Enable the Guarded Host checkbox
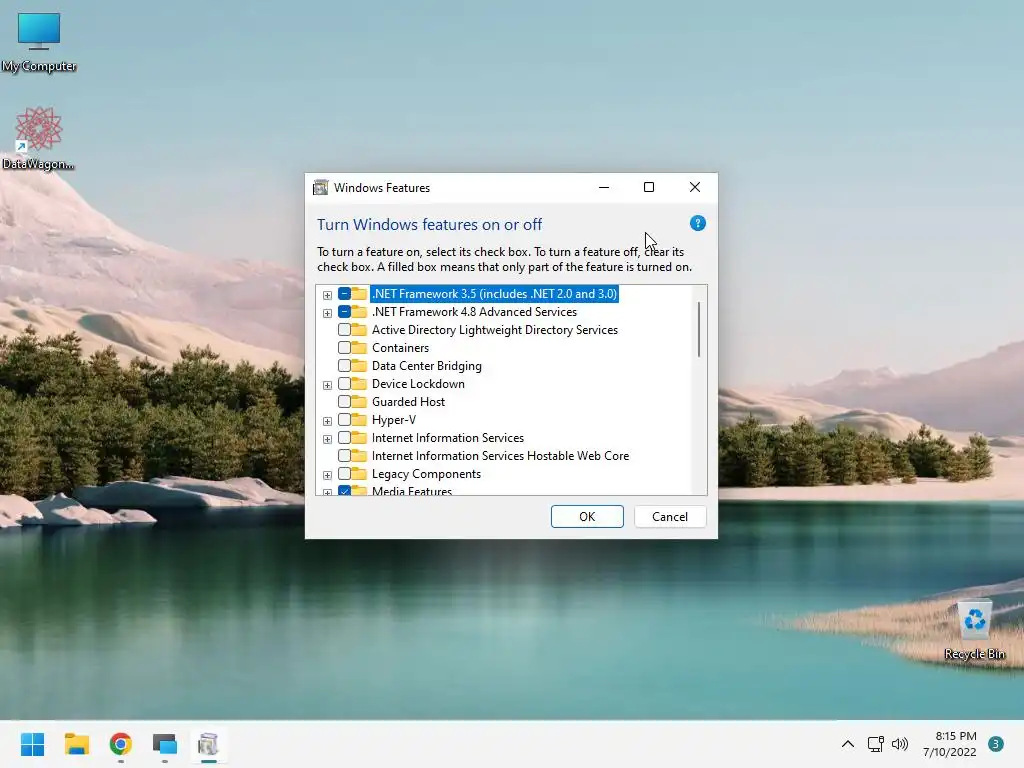This screenshot has width=1024, height=768. (344, 402)
